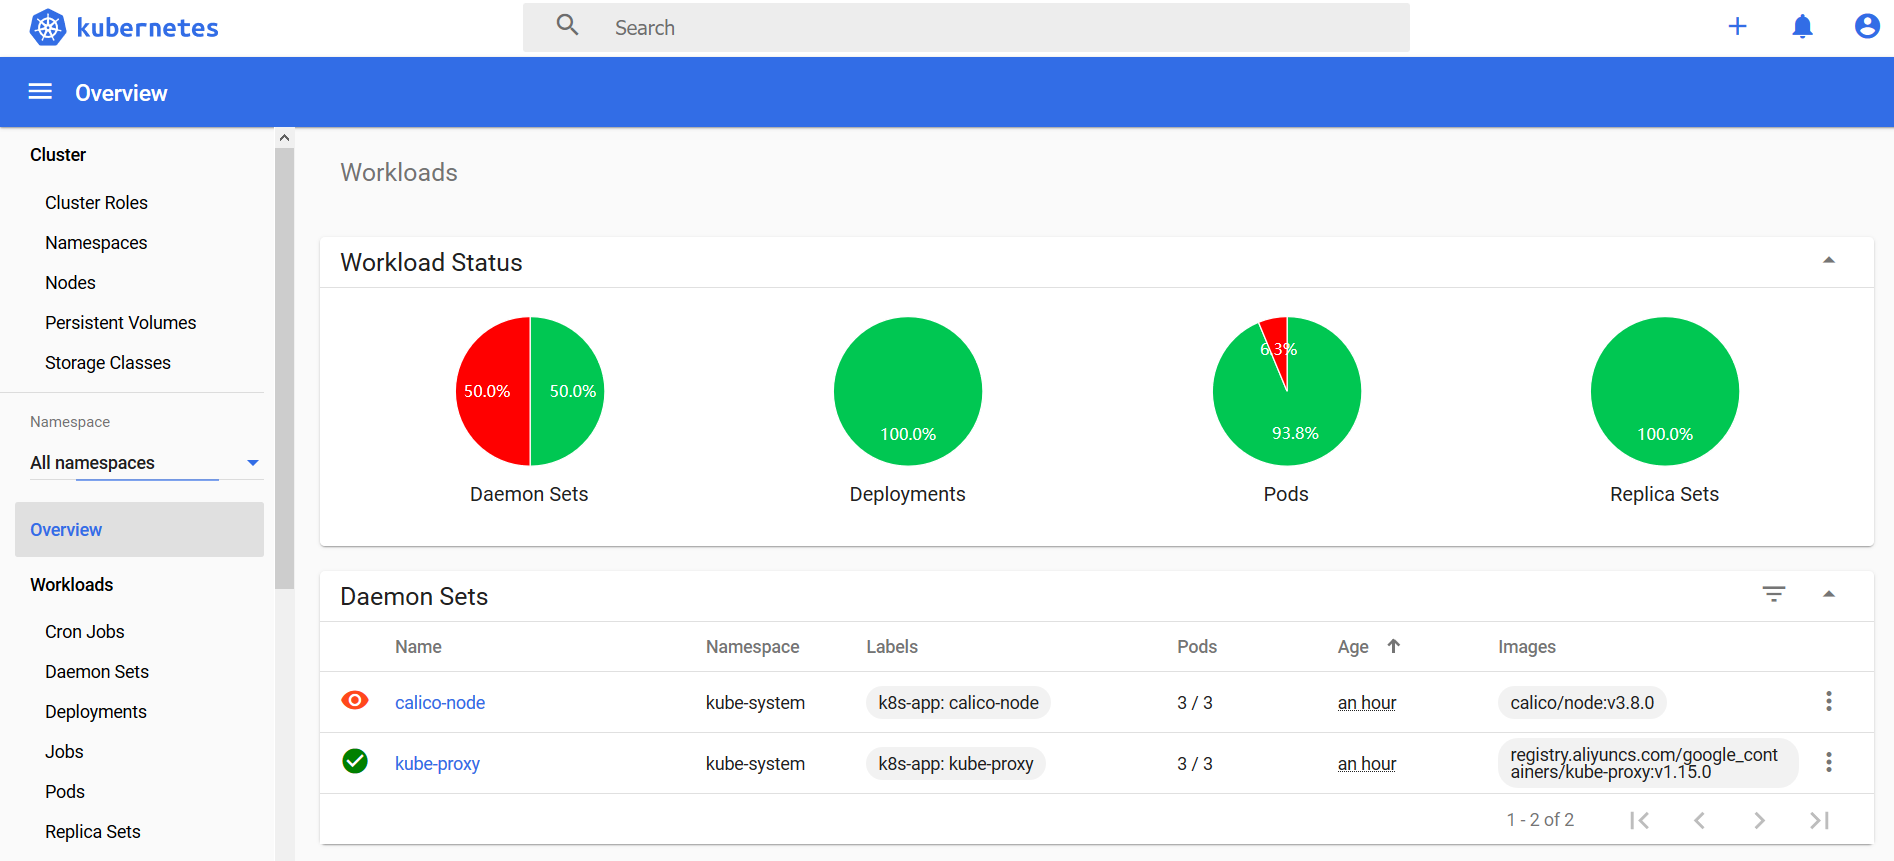Click the sidebar scroll-up arrow

point(285,138)
